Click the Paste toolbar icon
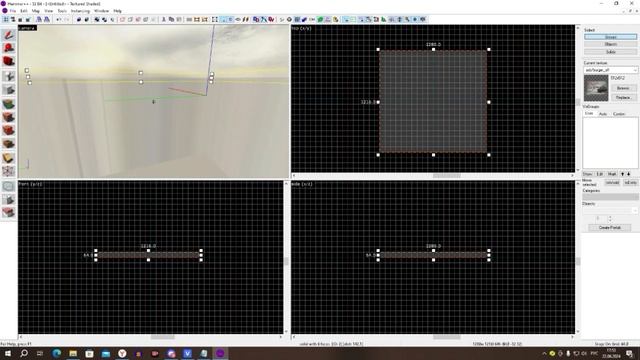Viewport: 640px width, 360px height. point(179,19)
